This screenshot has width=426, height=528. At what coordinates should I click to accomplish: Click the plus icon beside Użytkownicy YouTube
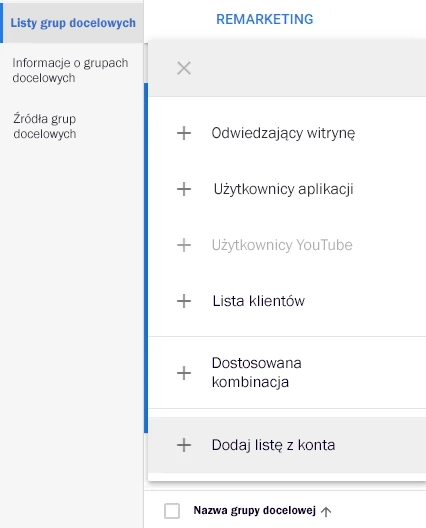point(184,245)
